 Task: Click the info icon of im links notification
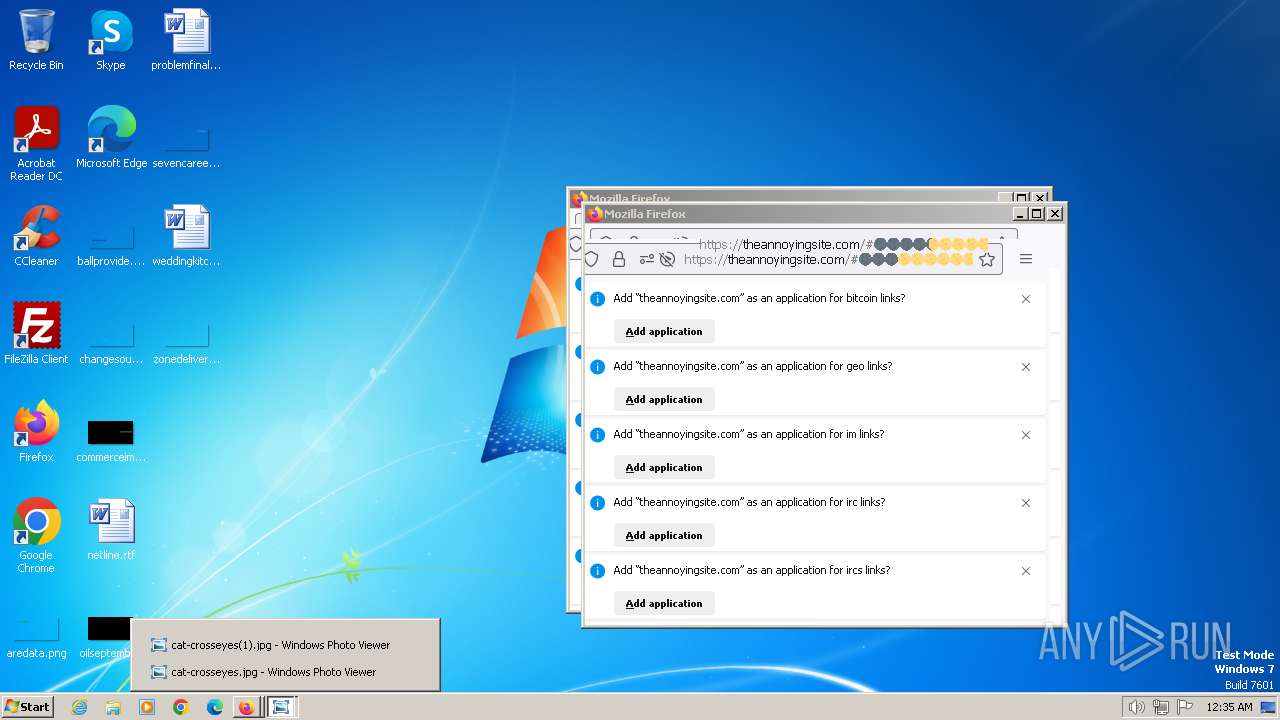pos(598,435)
